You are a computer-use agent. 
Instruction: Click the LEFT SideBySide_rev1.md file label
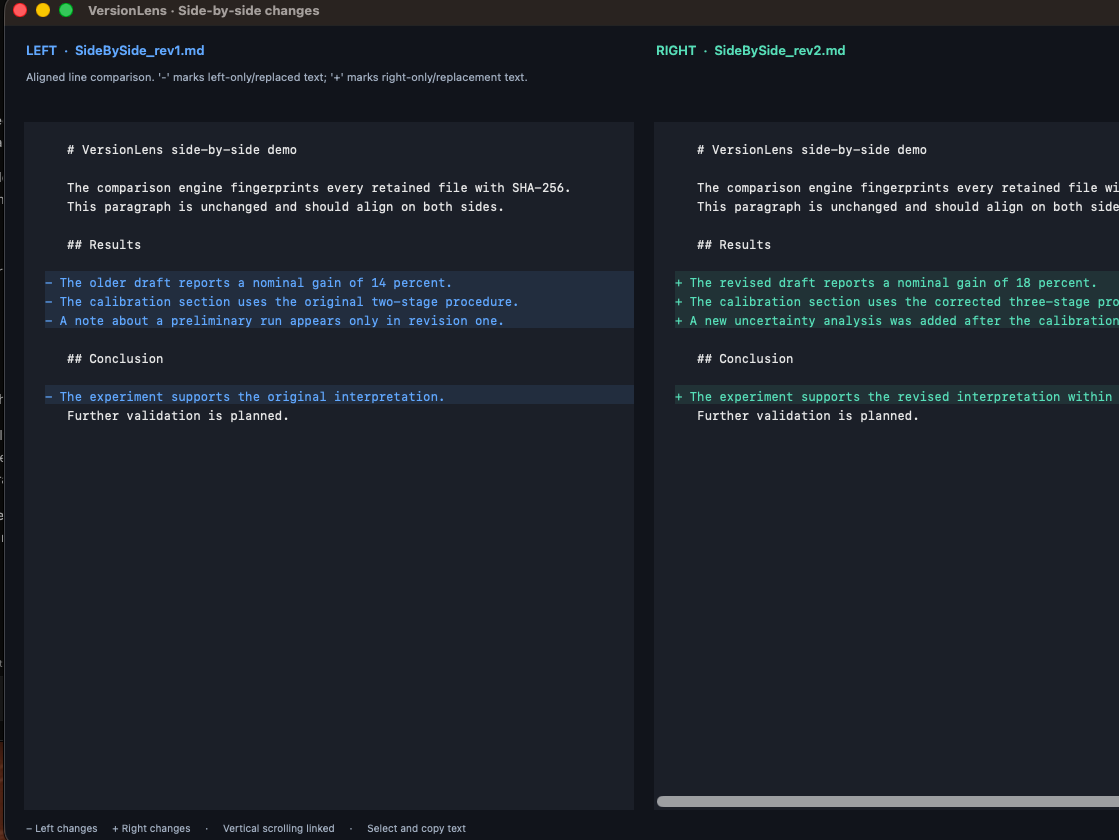pyautogui.click(x=115, y=51)
